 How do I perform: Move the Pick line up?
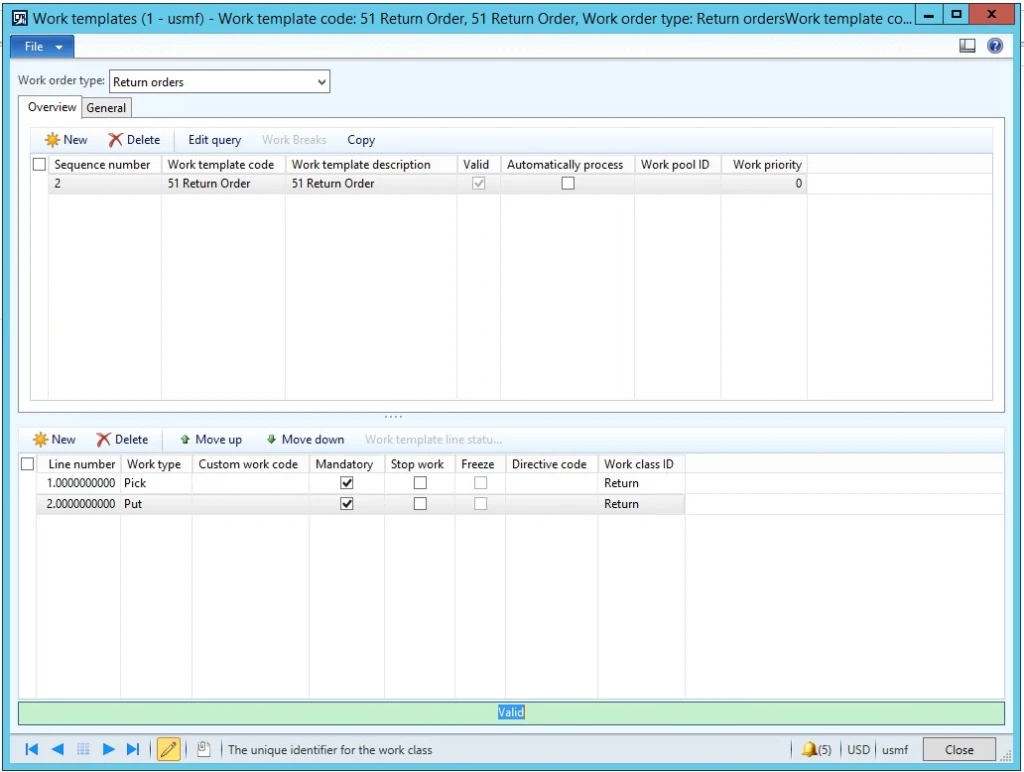click(x=210, y=439)
